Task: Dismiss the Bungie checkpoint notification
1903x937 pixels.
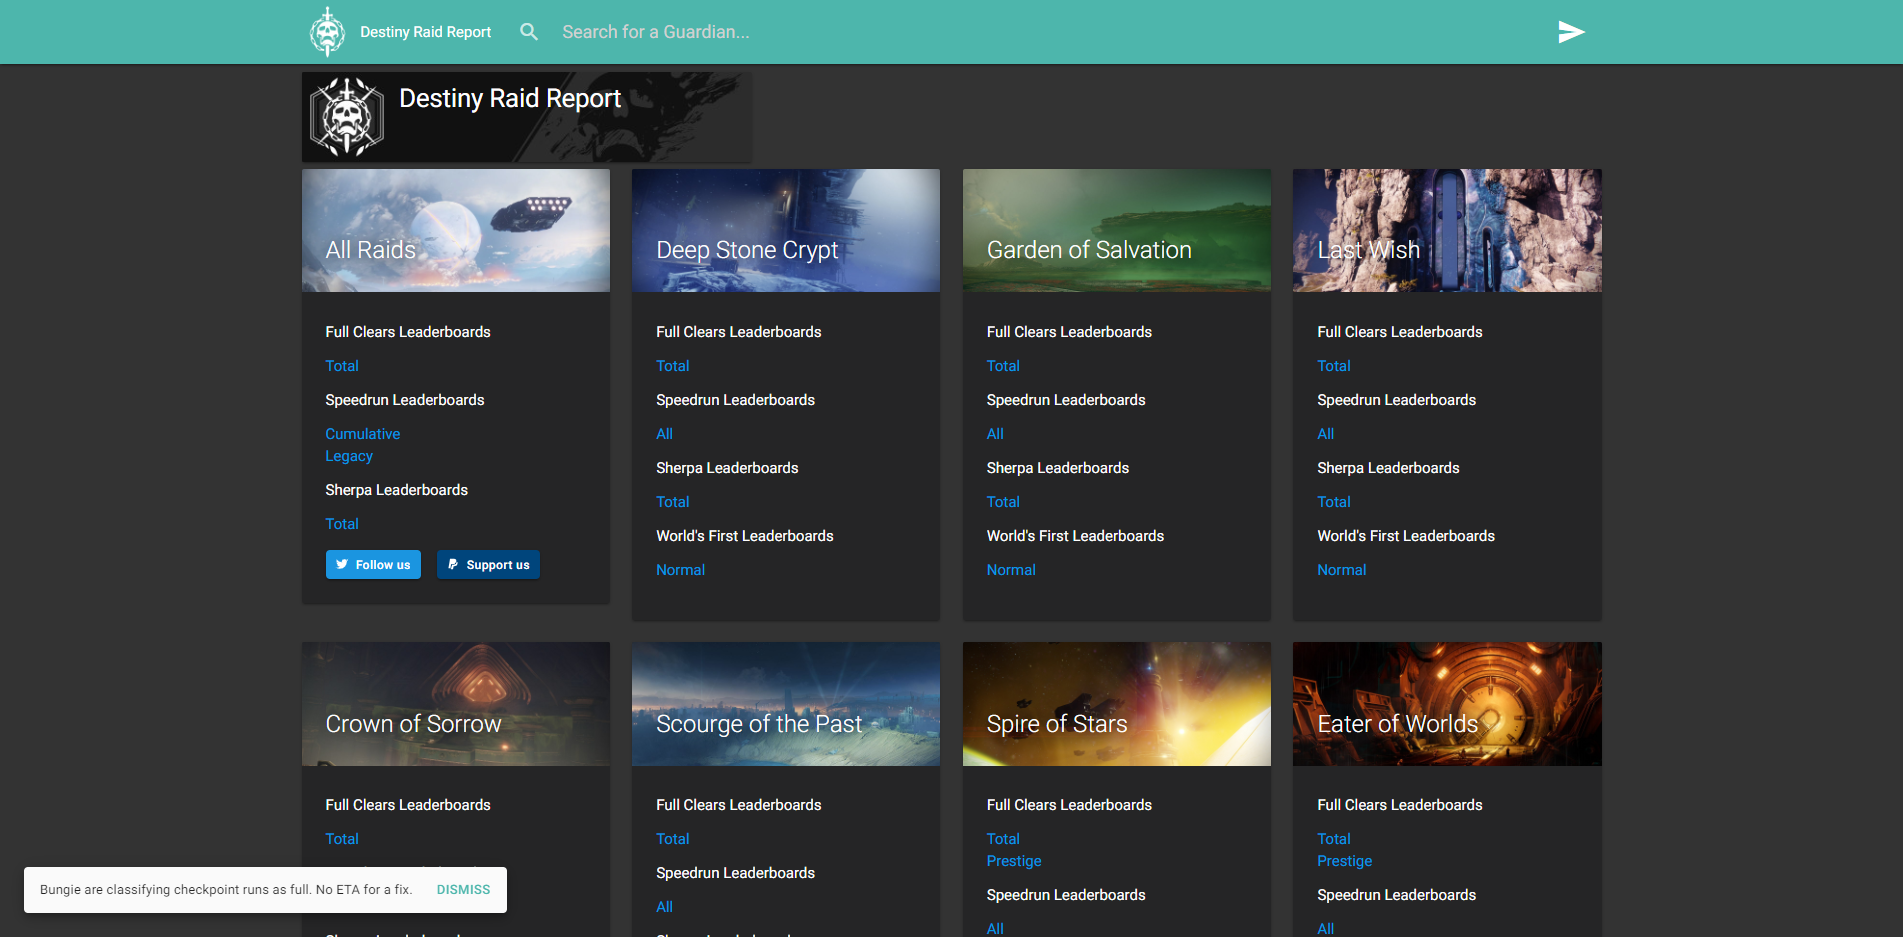Action: click(x=463, y=890)
